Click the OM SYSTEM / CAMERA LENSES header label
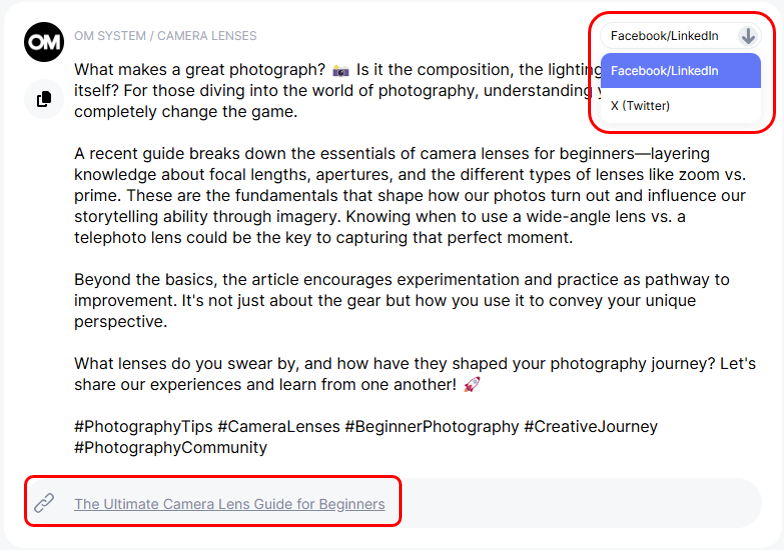The height and width of the screenshot is (550, 784). click(165, 36)
